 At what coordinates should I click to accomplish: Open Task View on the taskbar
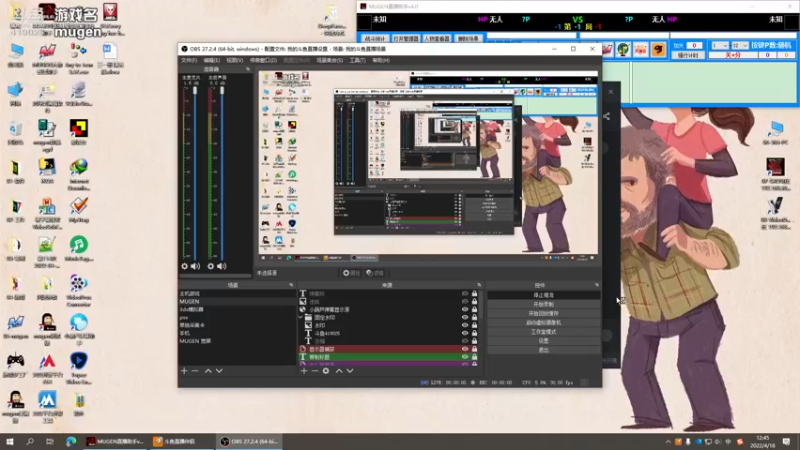point(49,441)
